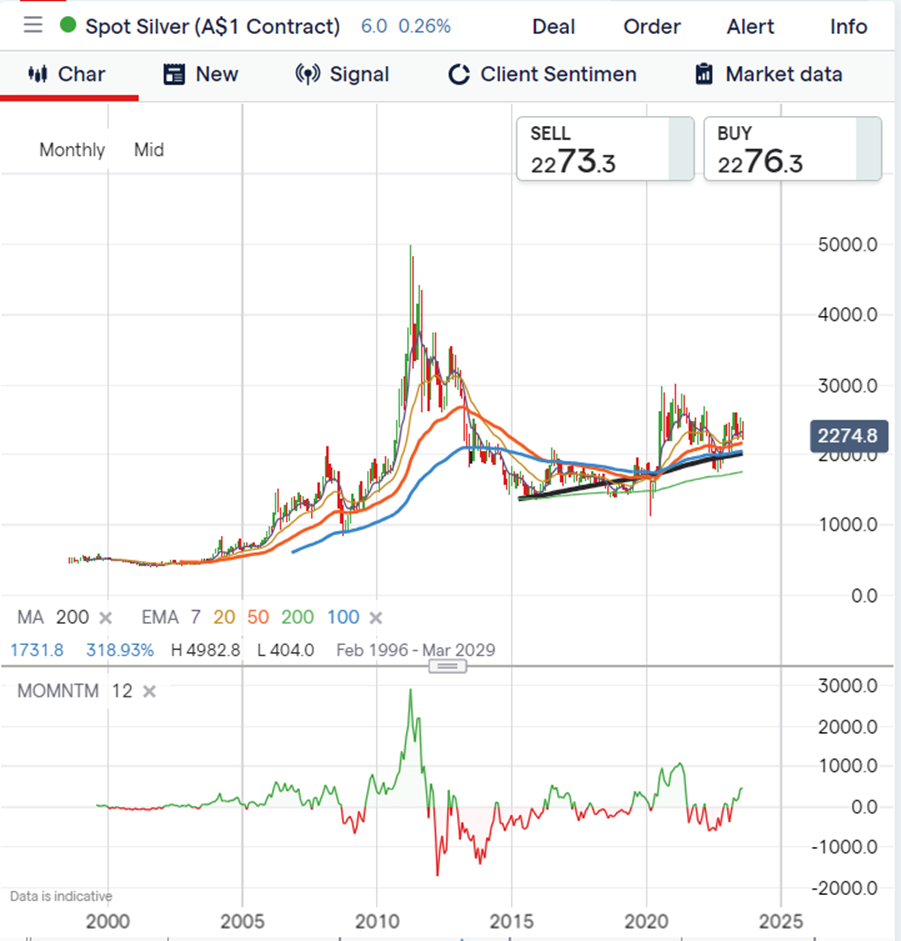
Task: Change the Monthly timeframe selector
Action: pyautogui.click(x=72, y=149)
